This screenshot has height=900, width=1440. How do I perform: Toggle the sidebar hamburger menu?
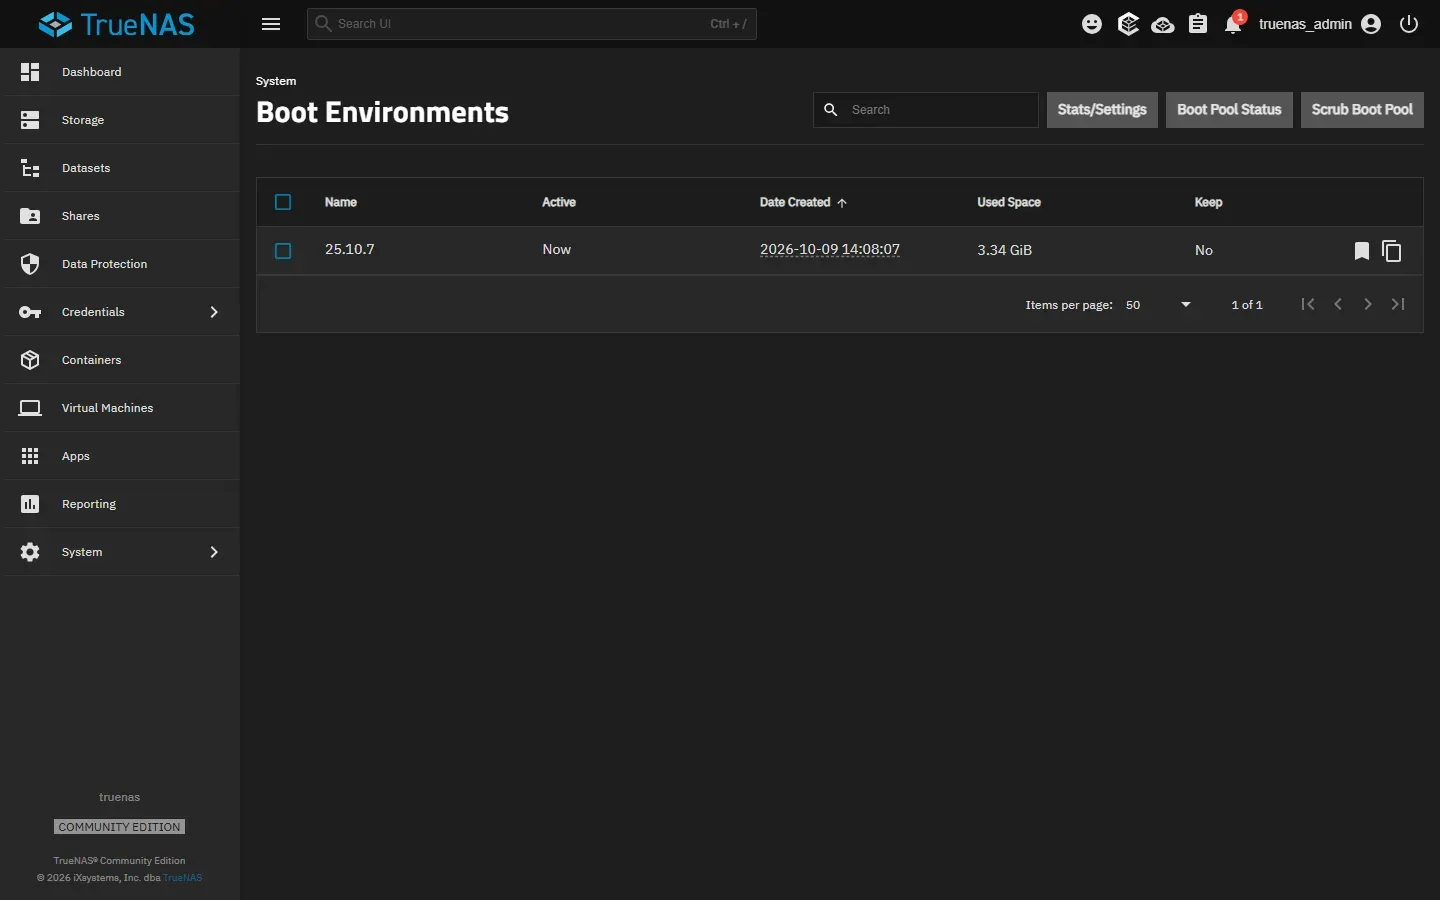coord(271,24)
